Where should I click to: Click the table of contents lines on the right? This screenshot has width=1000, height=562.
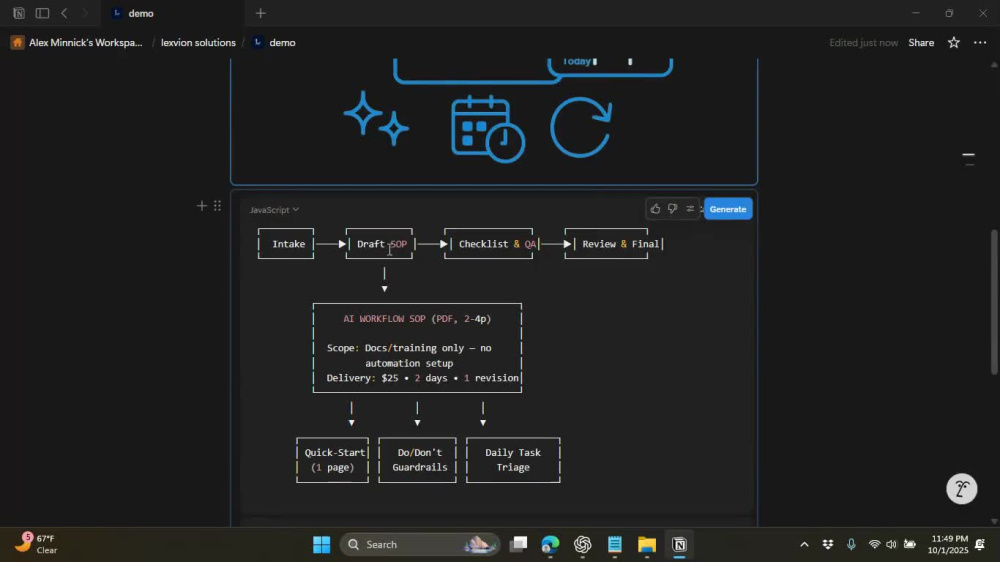(968, 159)
